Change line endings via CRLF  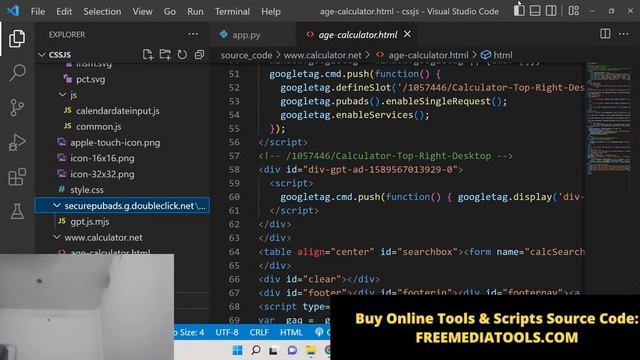coord(259,333)
